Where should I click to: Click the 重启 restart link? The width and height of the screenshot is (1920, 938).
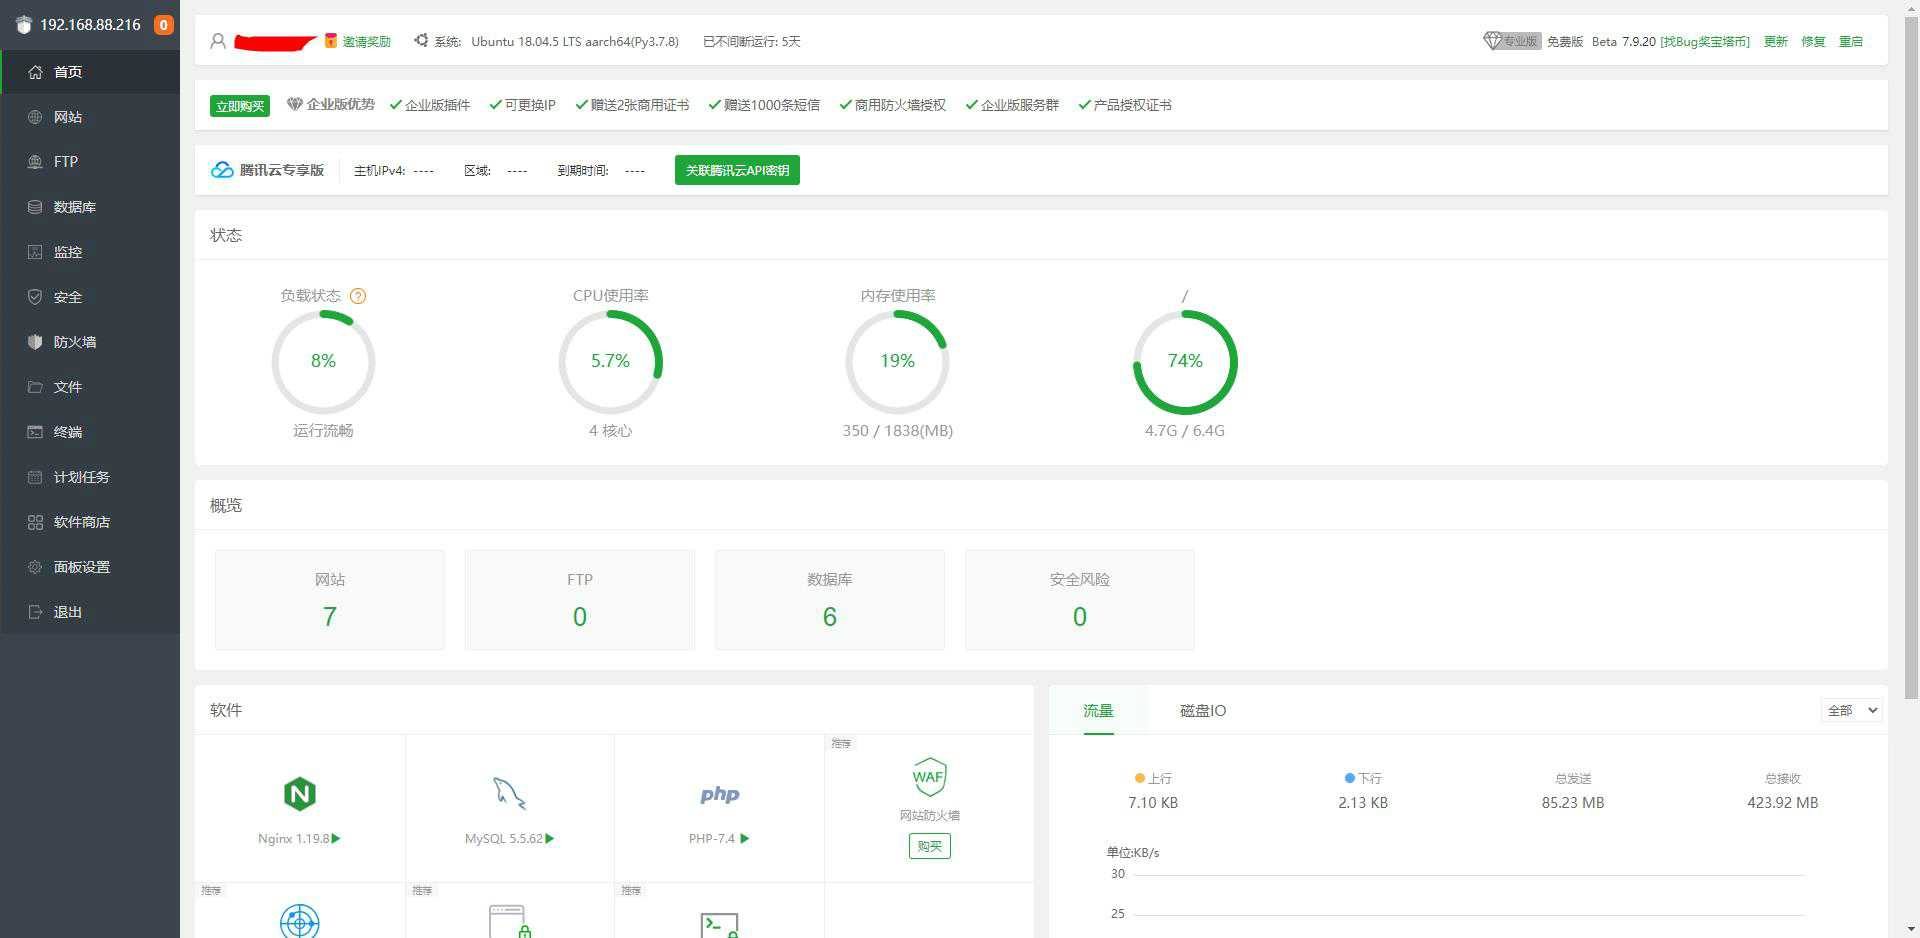point(1851,41)
